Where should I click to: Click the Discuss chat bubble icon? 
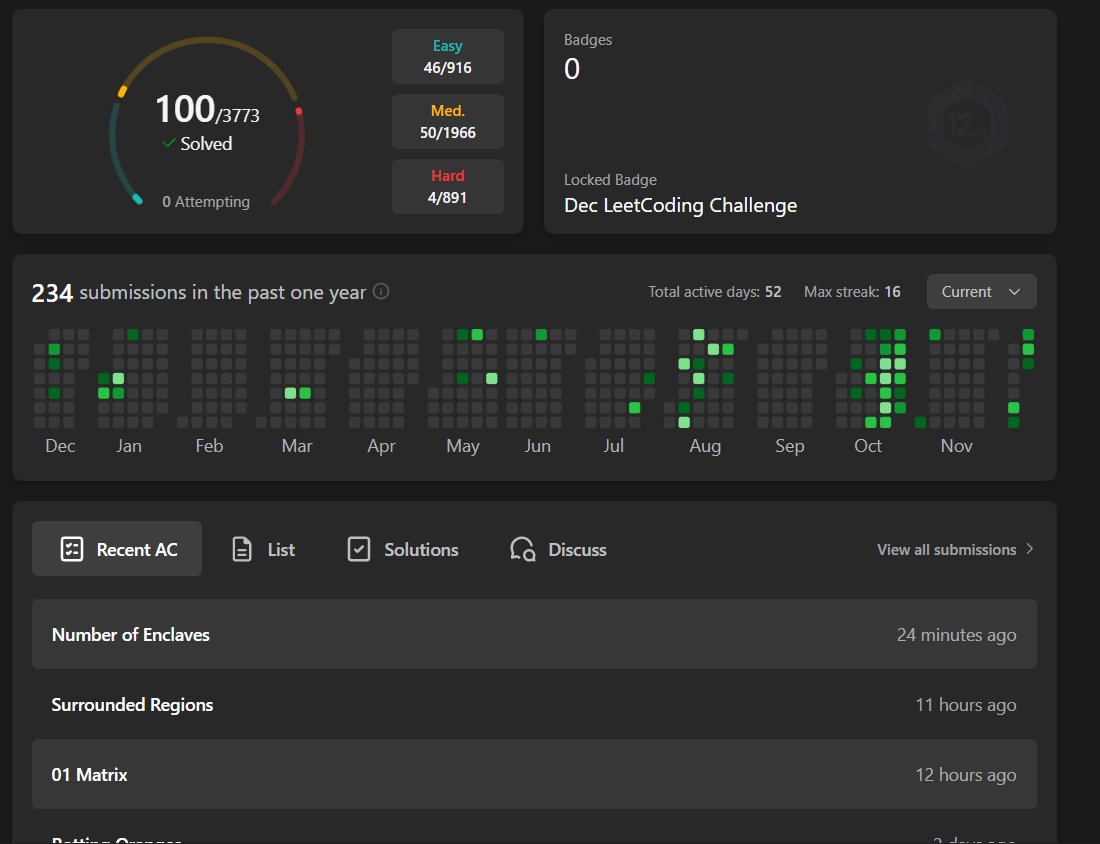click(x=523, y=549)
